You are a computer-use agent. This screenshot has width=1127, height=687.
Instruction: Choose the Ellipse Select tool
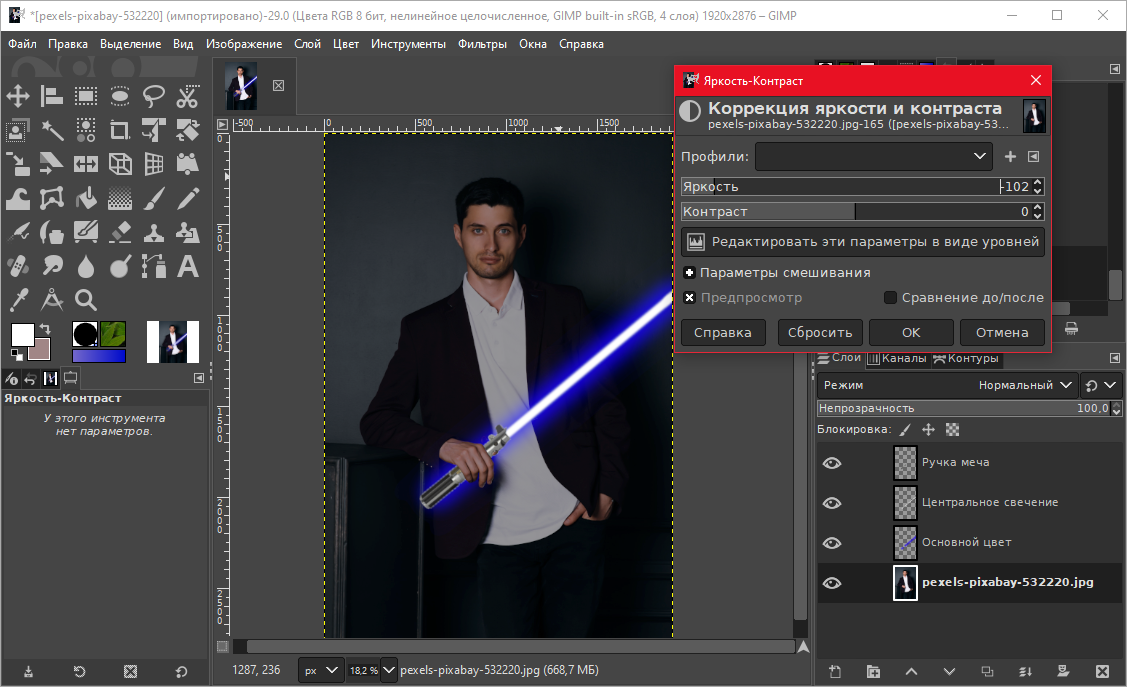pyautogui.click(x=119, y=96)
